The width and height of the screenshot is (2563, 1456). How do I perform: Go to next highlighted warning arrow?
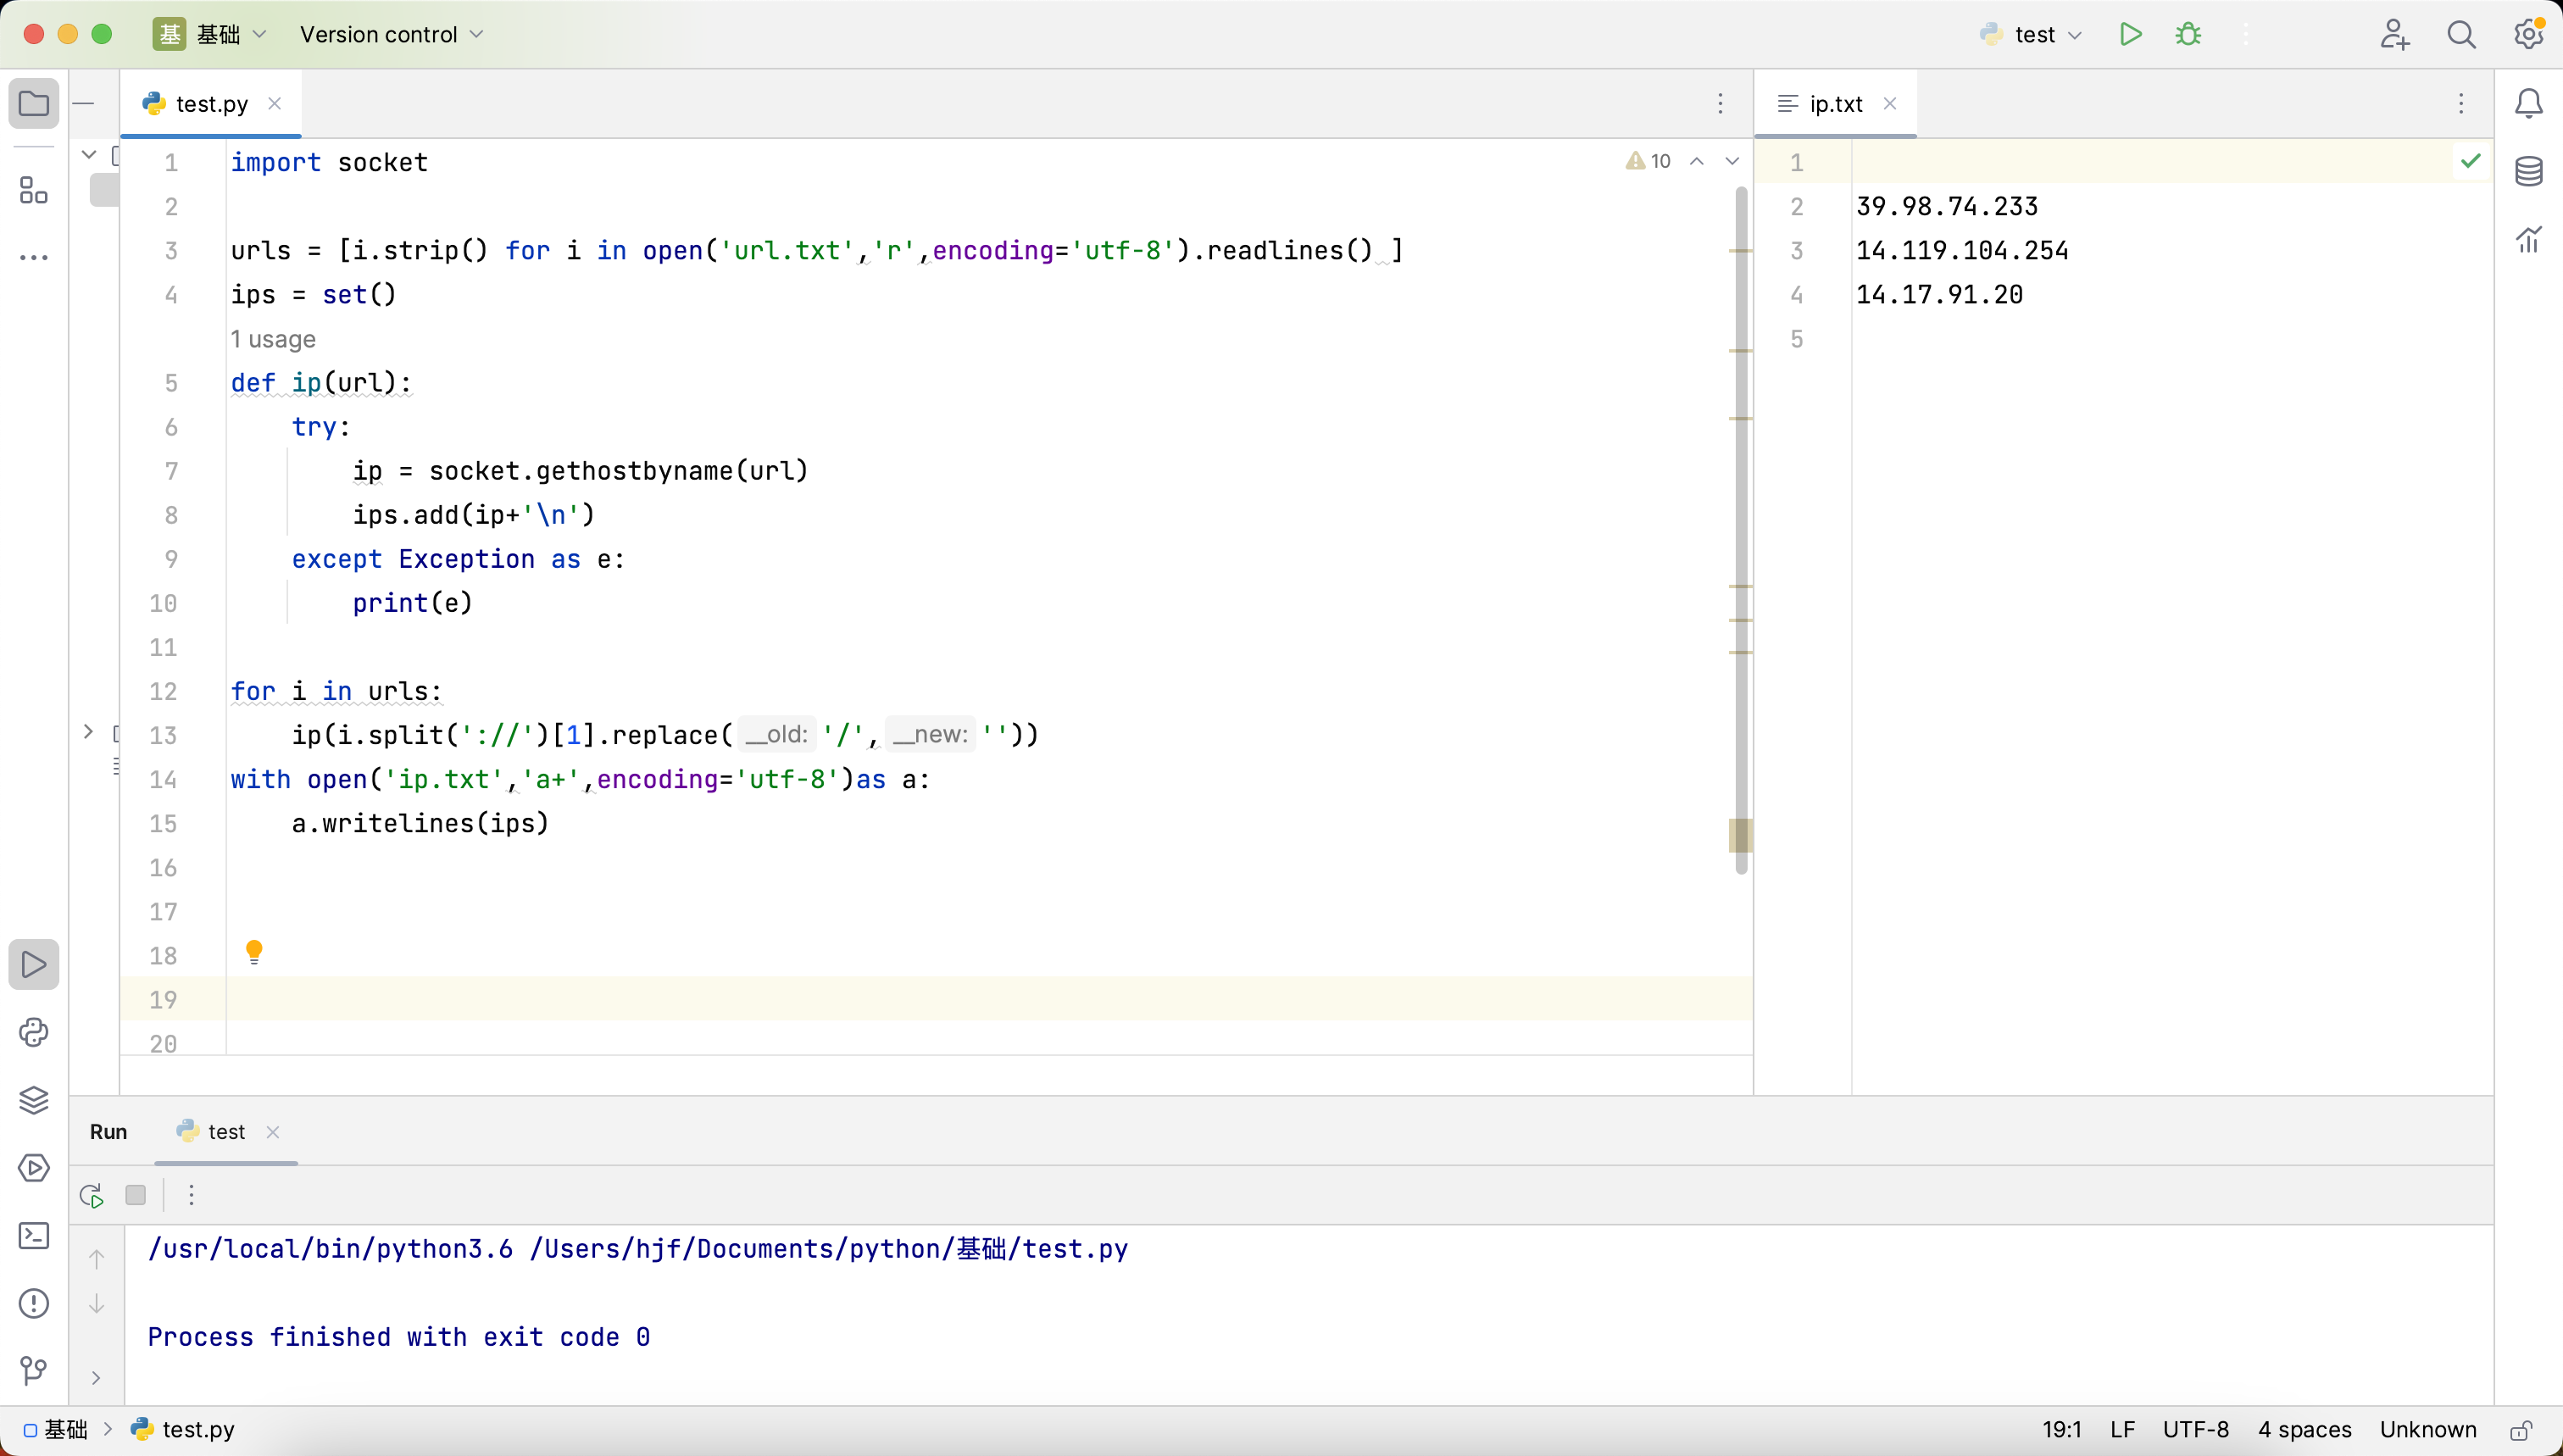coord(1732,161)
